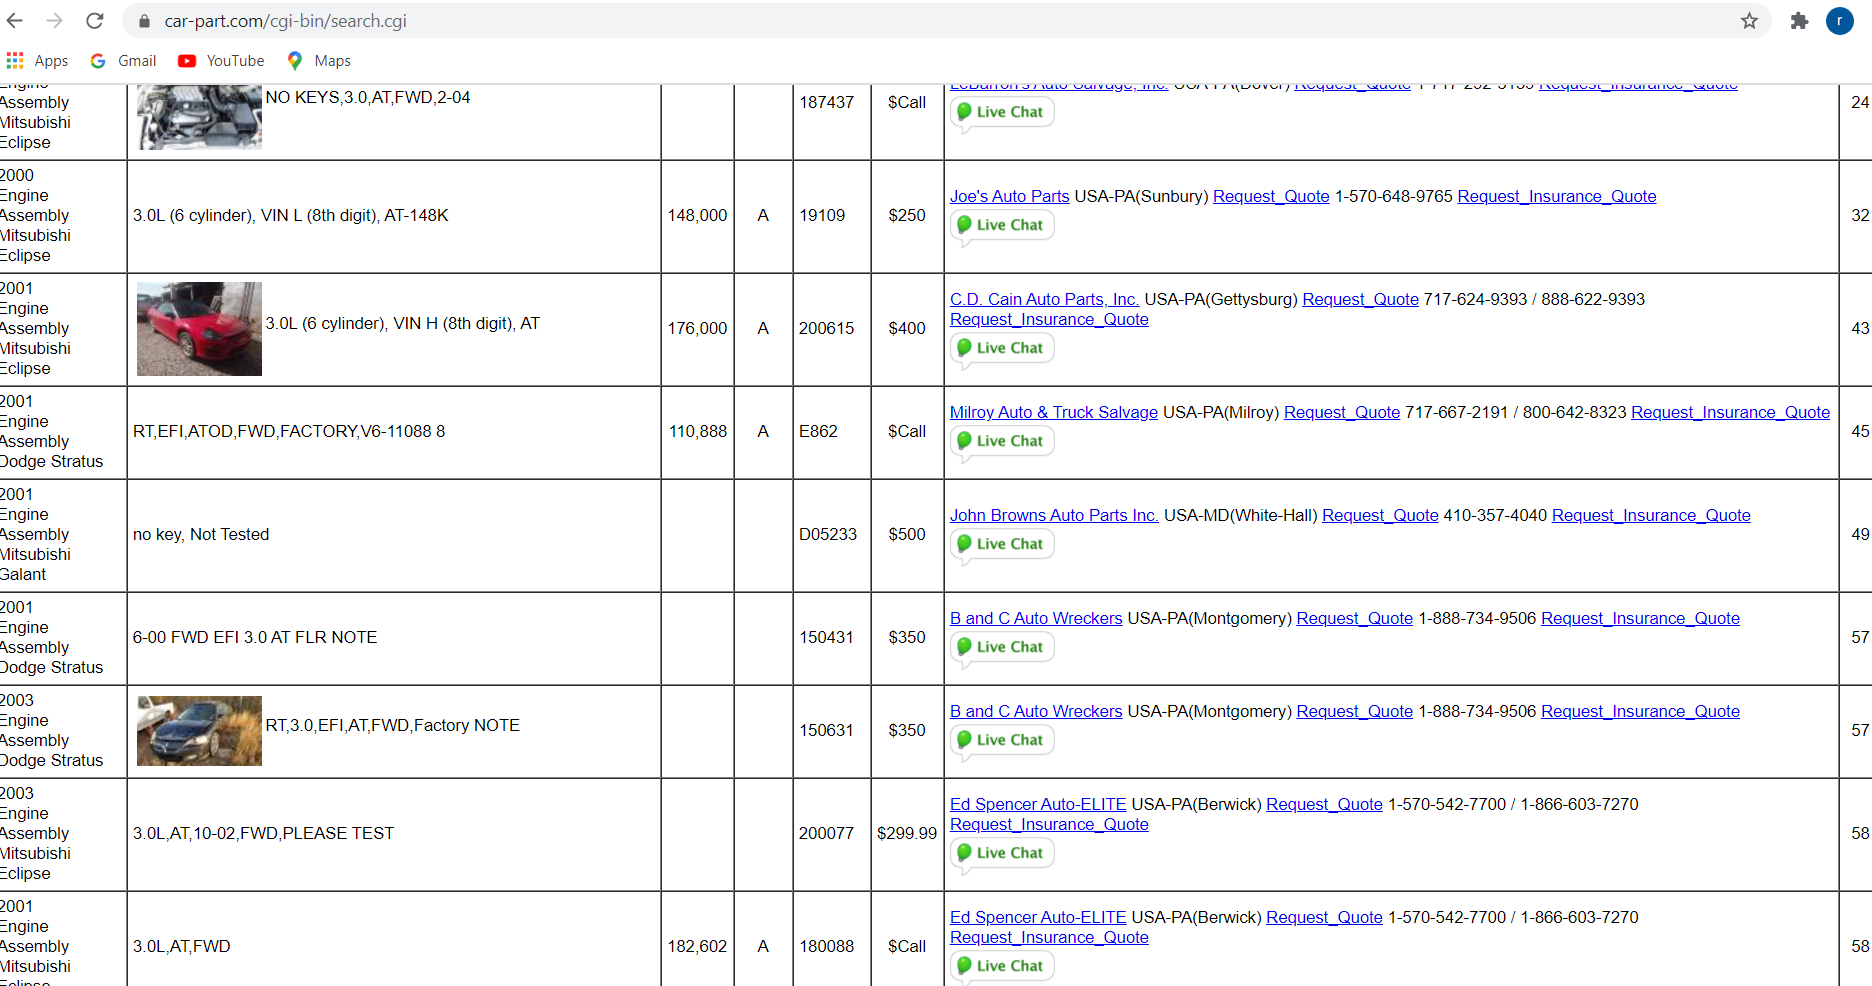Select the 148,000 mileage cell

coord(698,216)
